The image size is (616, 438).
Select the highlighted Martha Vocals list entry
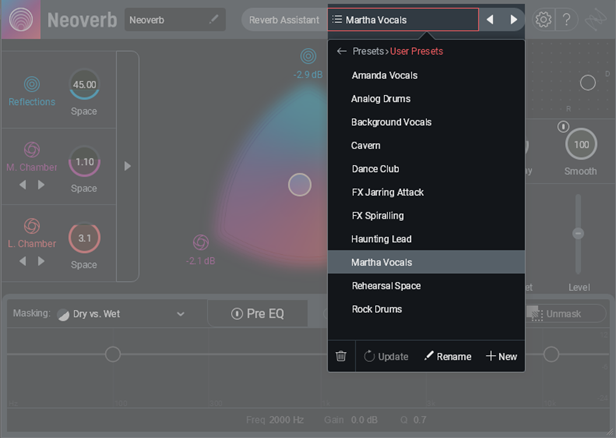tap(426, 262)
